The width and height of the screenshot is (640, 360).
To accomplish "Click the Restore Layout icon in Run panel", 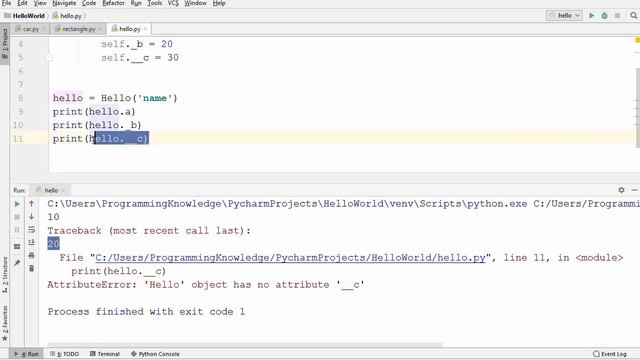I will coord(17,247).
